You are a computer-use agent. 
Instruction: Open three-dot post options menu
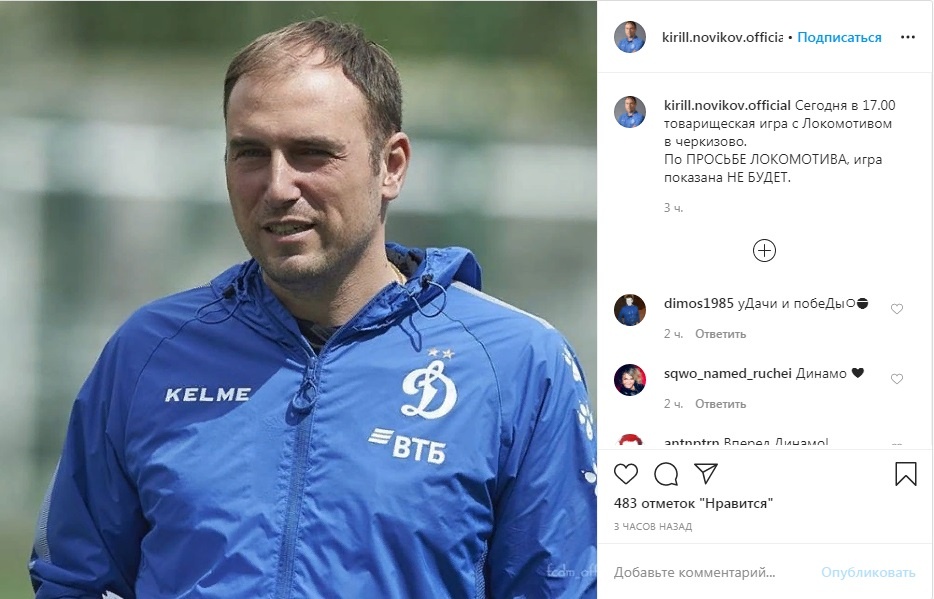[x=907, y=37]
